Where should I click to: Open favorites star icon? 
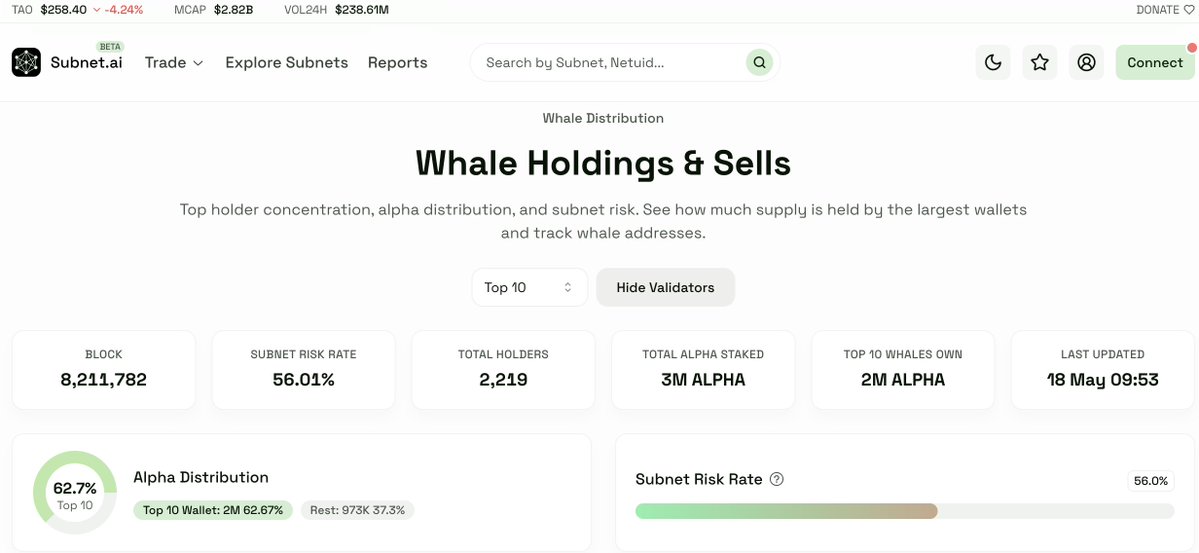click(x=1039, y=63)
